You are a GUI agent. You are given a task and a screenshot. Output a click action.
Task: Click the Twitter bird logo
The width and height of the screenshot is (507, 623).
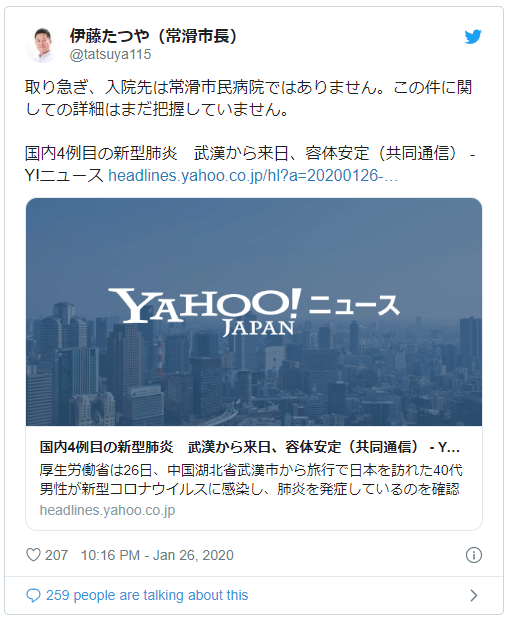[473, 37]
